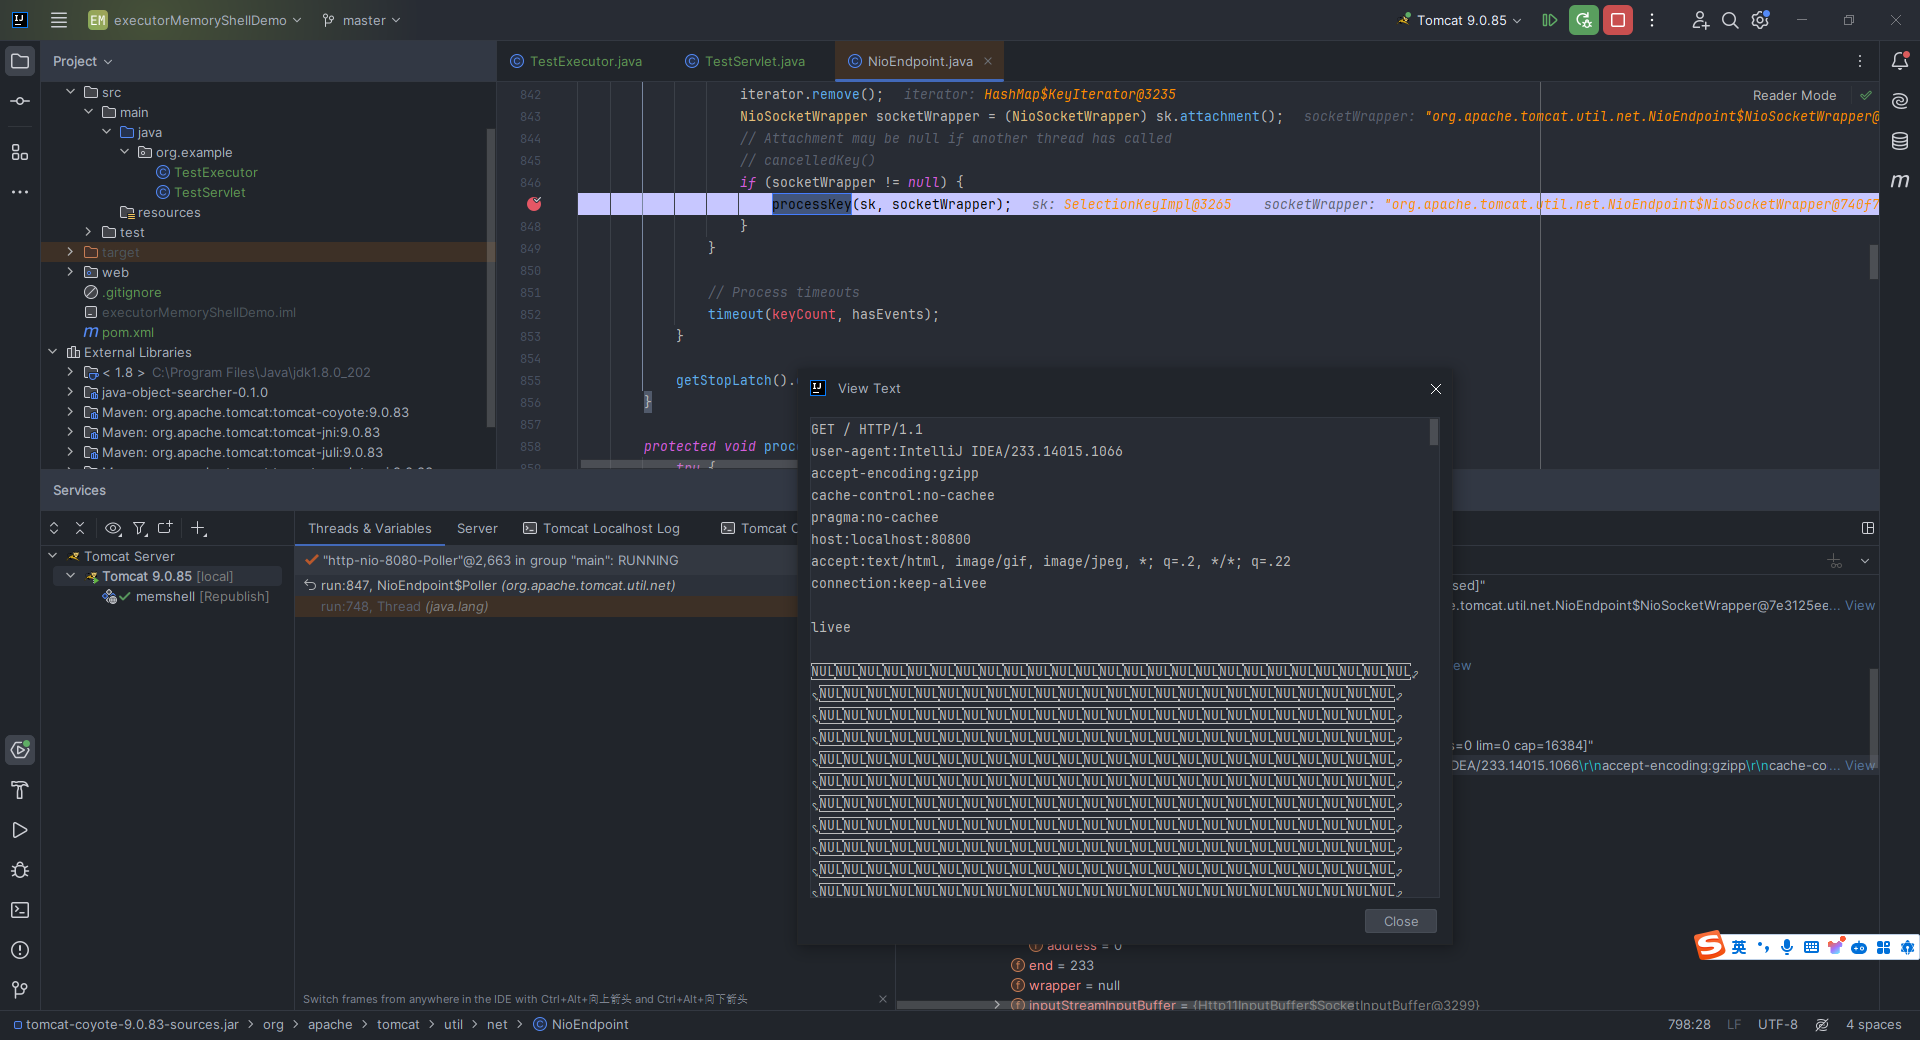This screenshot has height=1040, width=1920.
Task: Click the green Rerun debug button
Action: click(x=1584, y=20)
